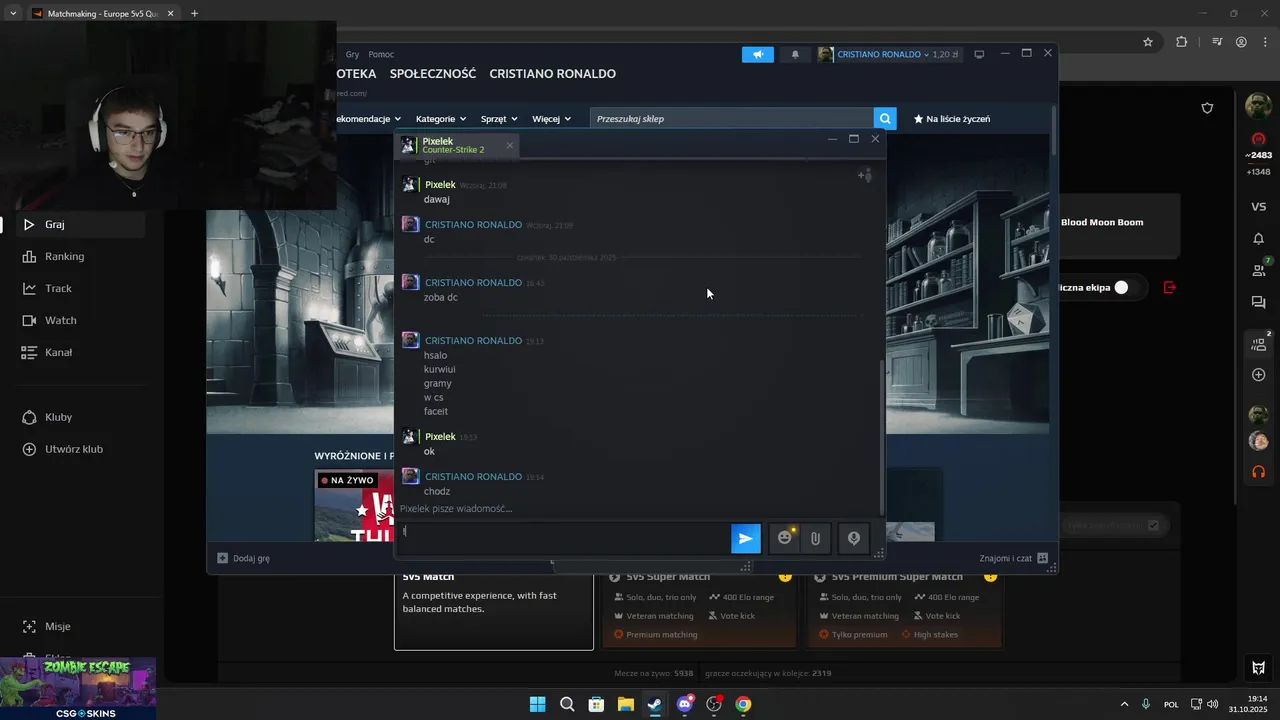Open the SPOŁECZNOŚĆ tab in Steam

pyautogui.click(x=433, y=74)
